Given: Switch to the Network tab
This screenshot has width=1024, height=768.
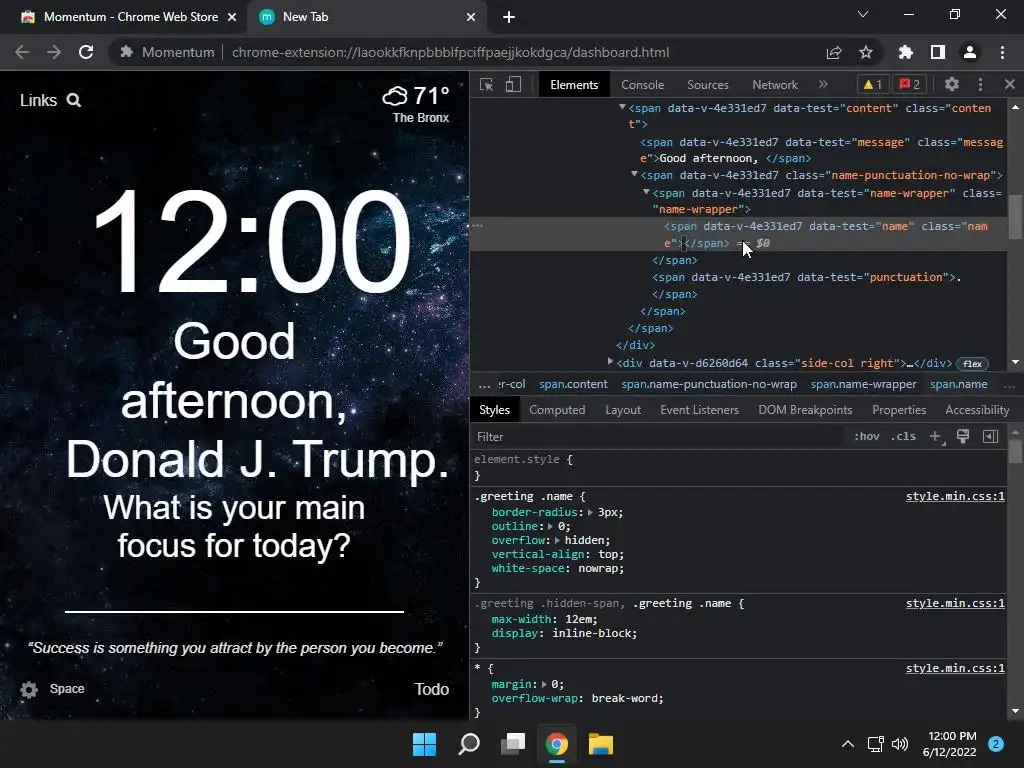Looking at the screenshot, I should click(x=775, y=85).
